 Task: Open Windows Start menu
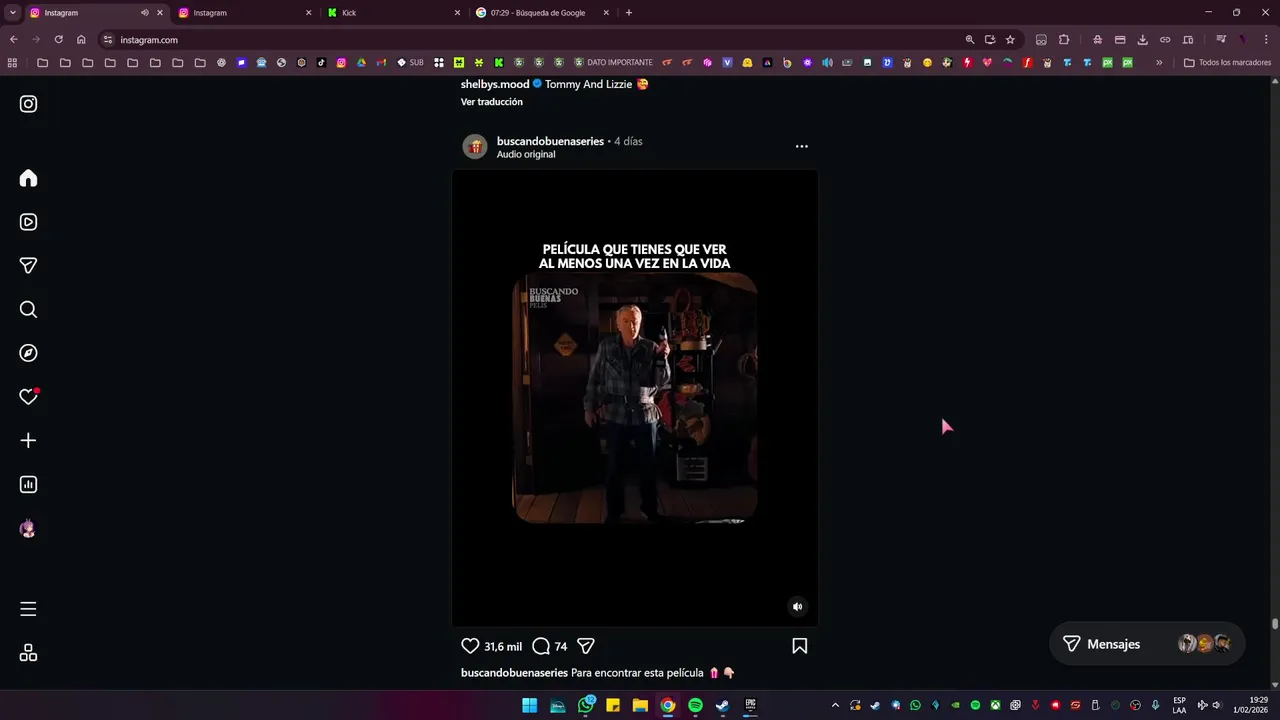click(x=529, y=705)
